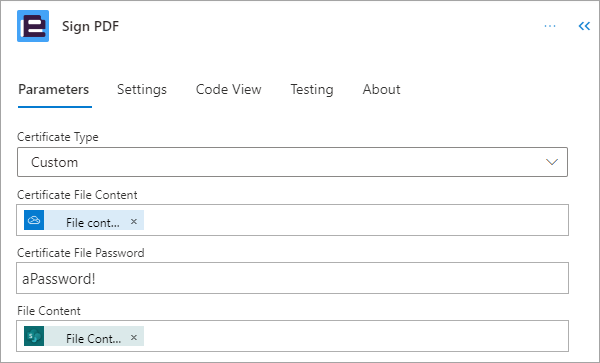
Task: Click the SharePoint icon in the File Content token
Action: 34,336
